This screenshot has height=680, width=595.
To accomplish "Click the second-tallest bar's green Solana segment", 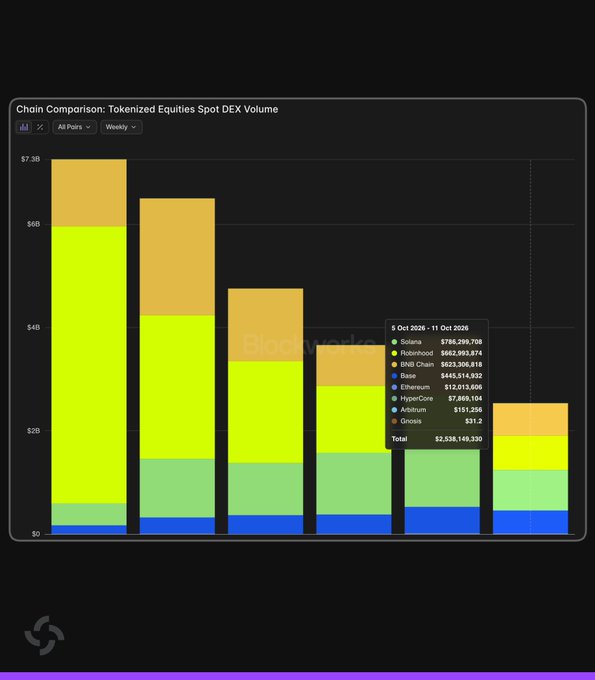I will [177, 488].
